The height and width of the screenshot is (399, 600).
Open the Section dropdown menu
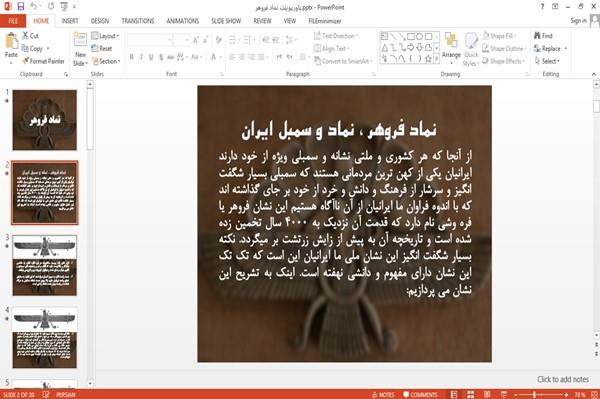106,61
